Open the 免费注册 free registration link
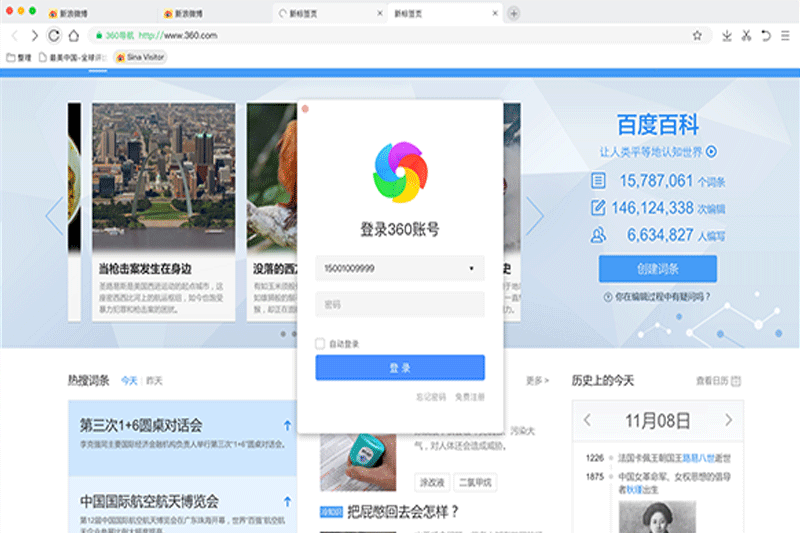This screenshot has width=800, height=533. point(469,397)
